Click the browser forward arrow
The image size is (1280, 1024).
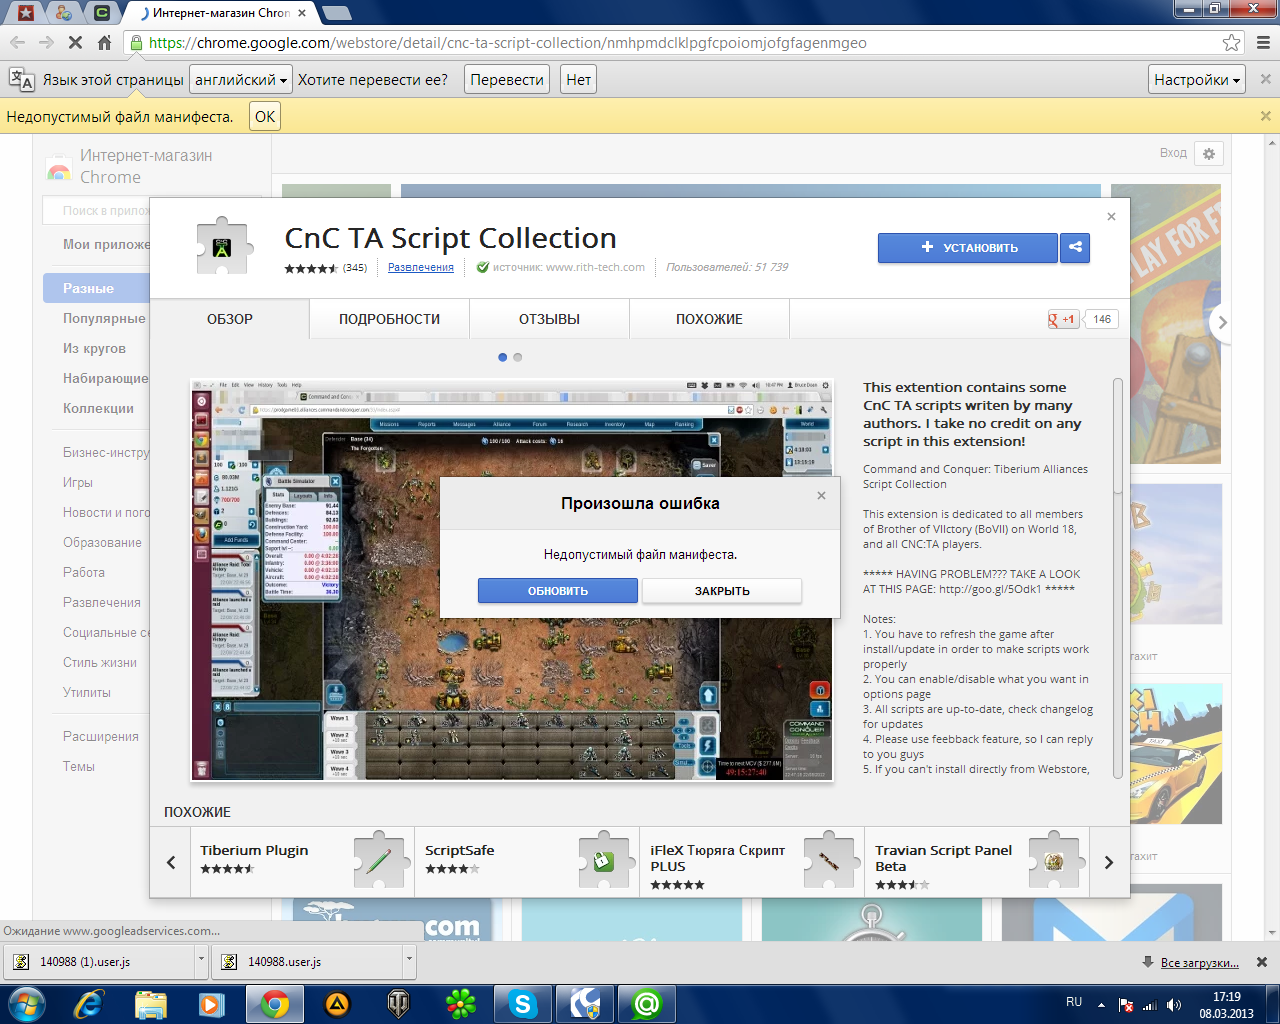coord(46,43)
